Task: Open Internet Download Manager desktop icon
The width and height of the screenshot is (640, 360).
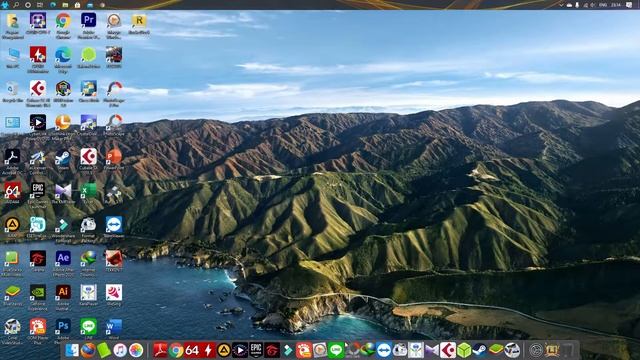Action: [x=89, y=258]
